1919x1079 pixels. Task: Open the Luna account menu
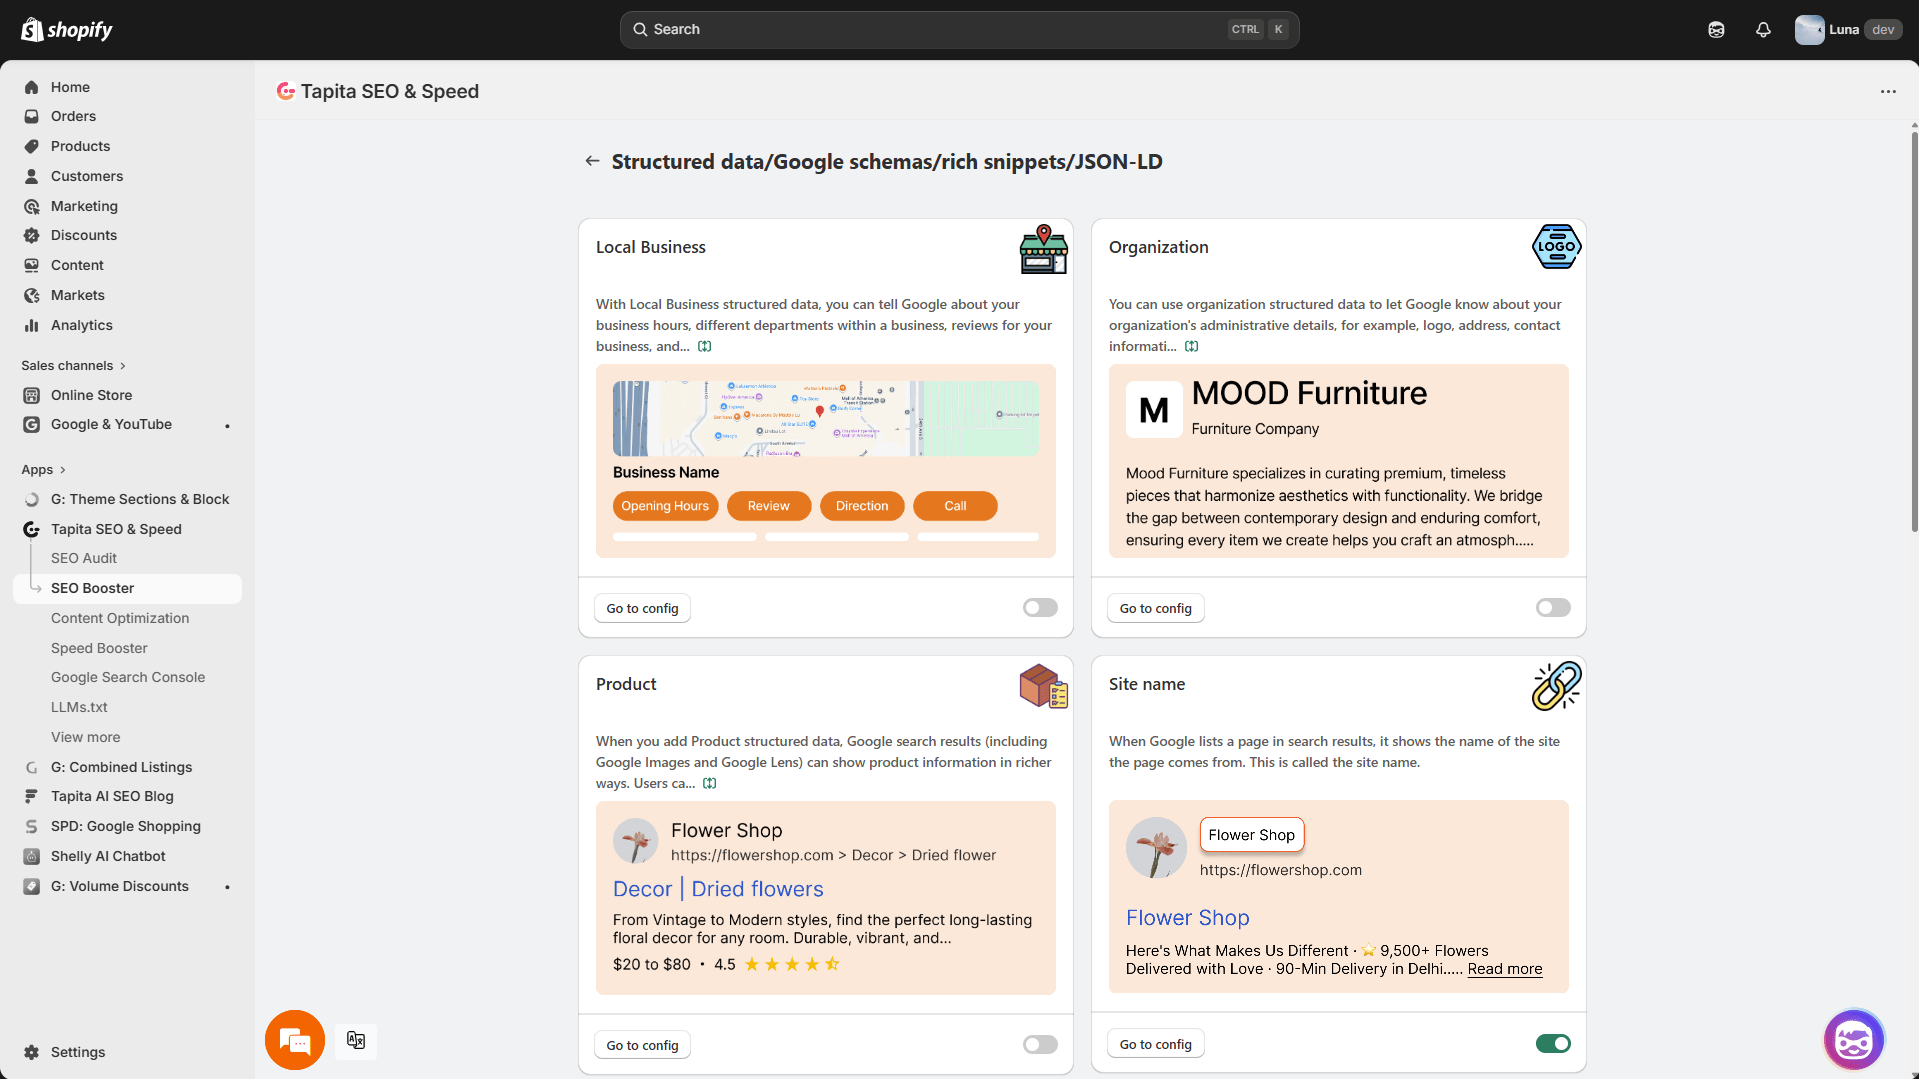(1848, 30)
